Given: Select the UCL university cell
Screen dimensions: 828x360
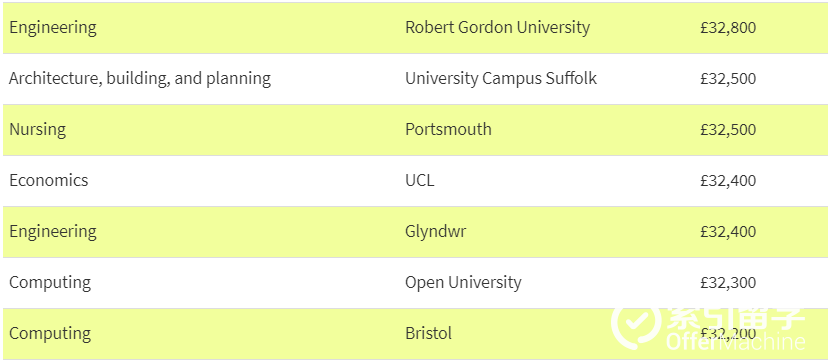Looking at the screenshot, I should (x=420, y=181).
